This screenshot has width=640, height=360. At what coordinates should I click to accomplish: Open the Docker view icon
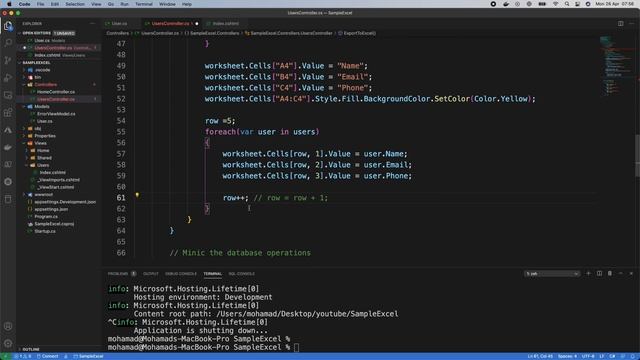coord(8,147)
